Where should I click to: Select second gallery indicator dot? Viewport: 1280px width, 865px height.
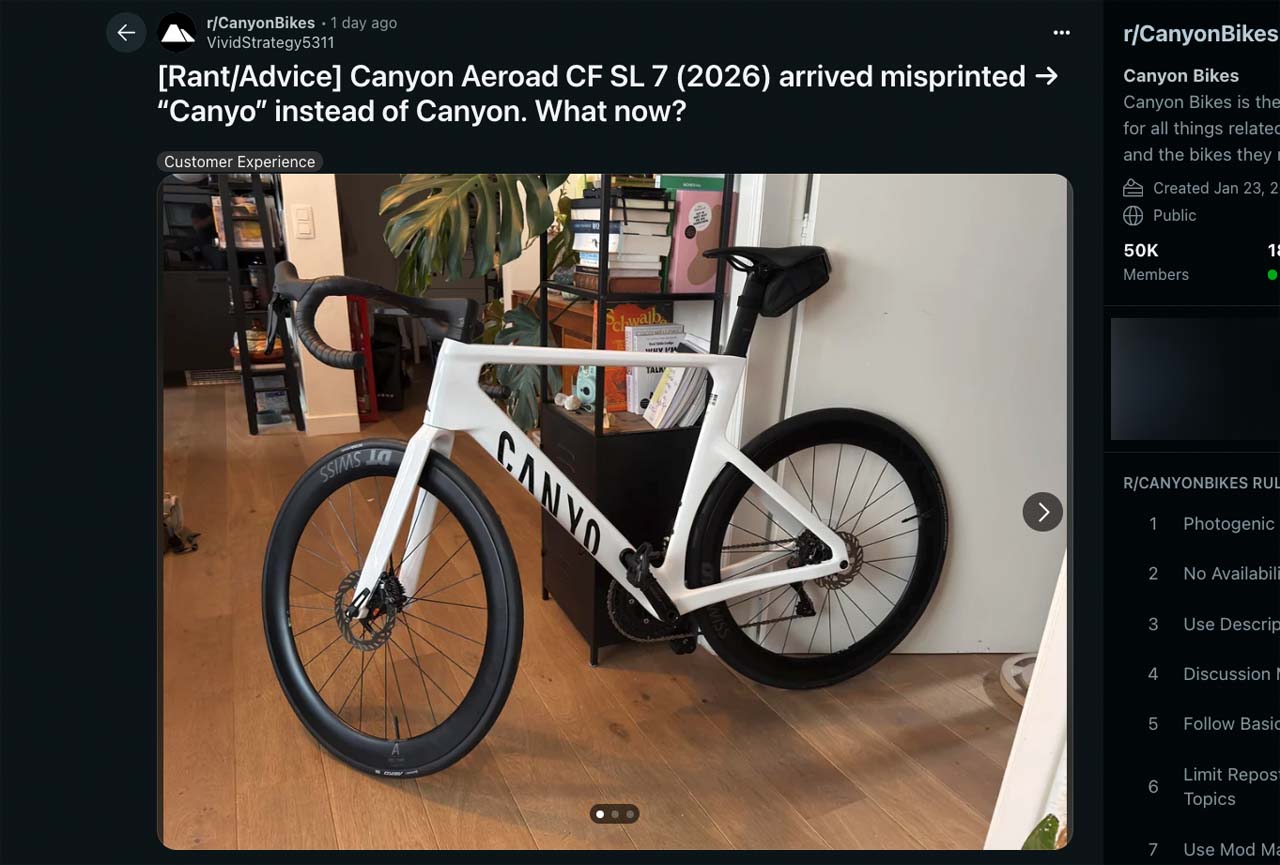[x=615, y=814]
